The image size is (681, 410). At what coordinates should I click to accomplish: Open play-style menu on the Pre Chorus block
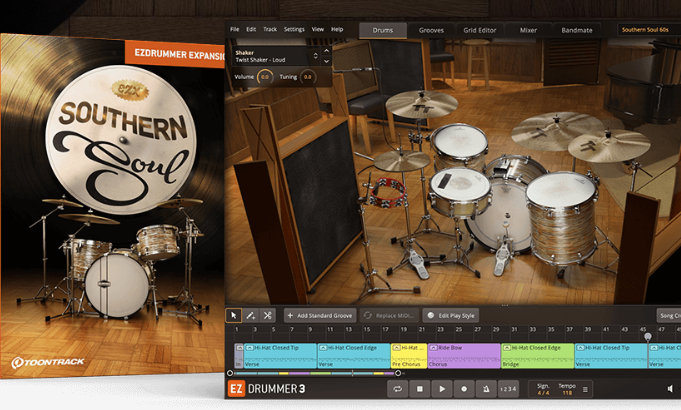(x=396, y=347)
